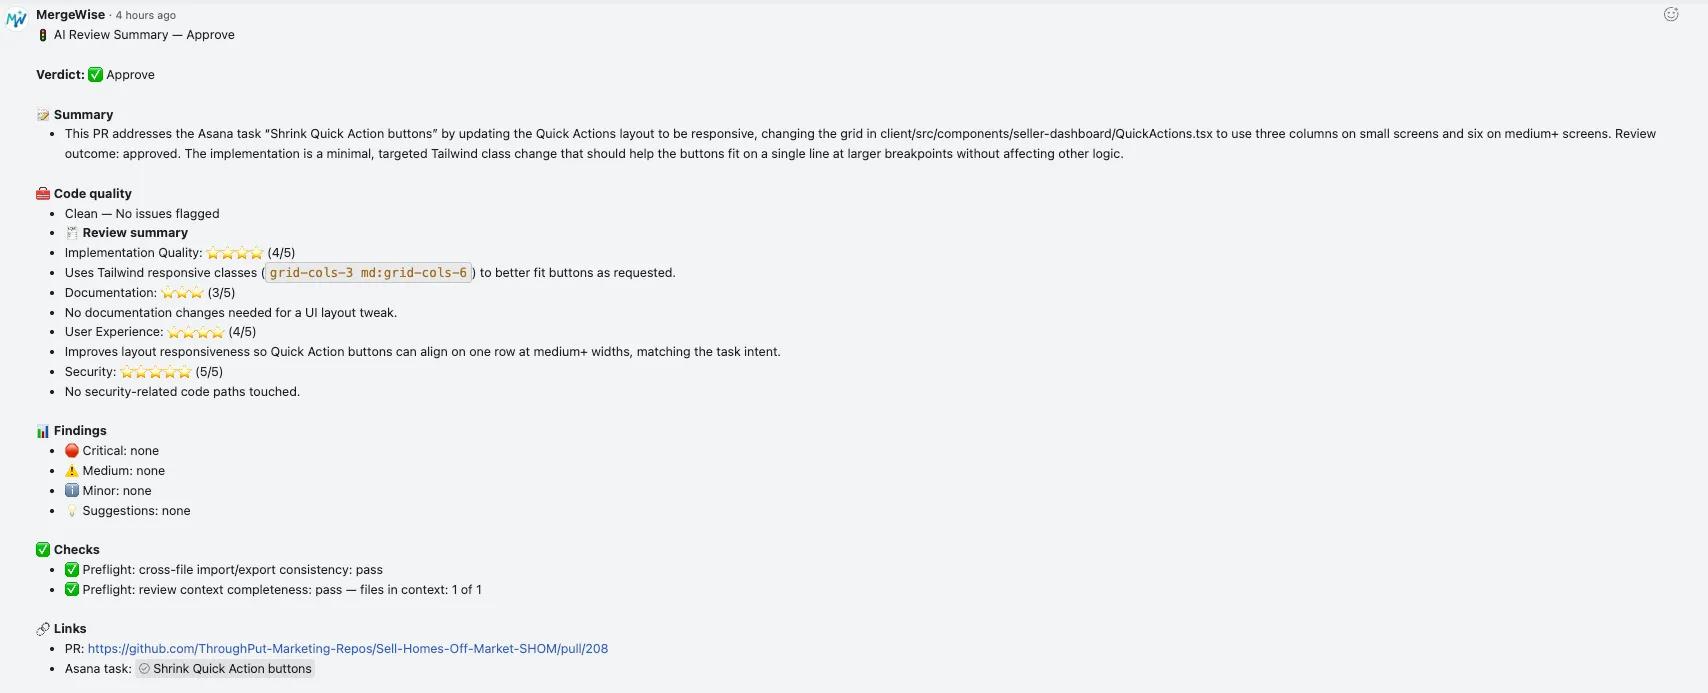Click the MergeWise avatar icon
This screenshot has height=693, width=1708.
(x=16, y=18)
